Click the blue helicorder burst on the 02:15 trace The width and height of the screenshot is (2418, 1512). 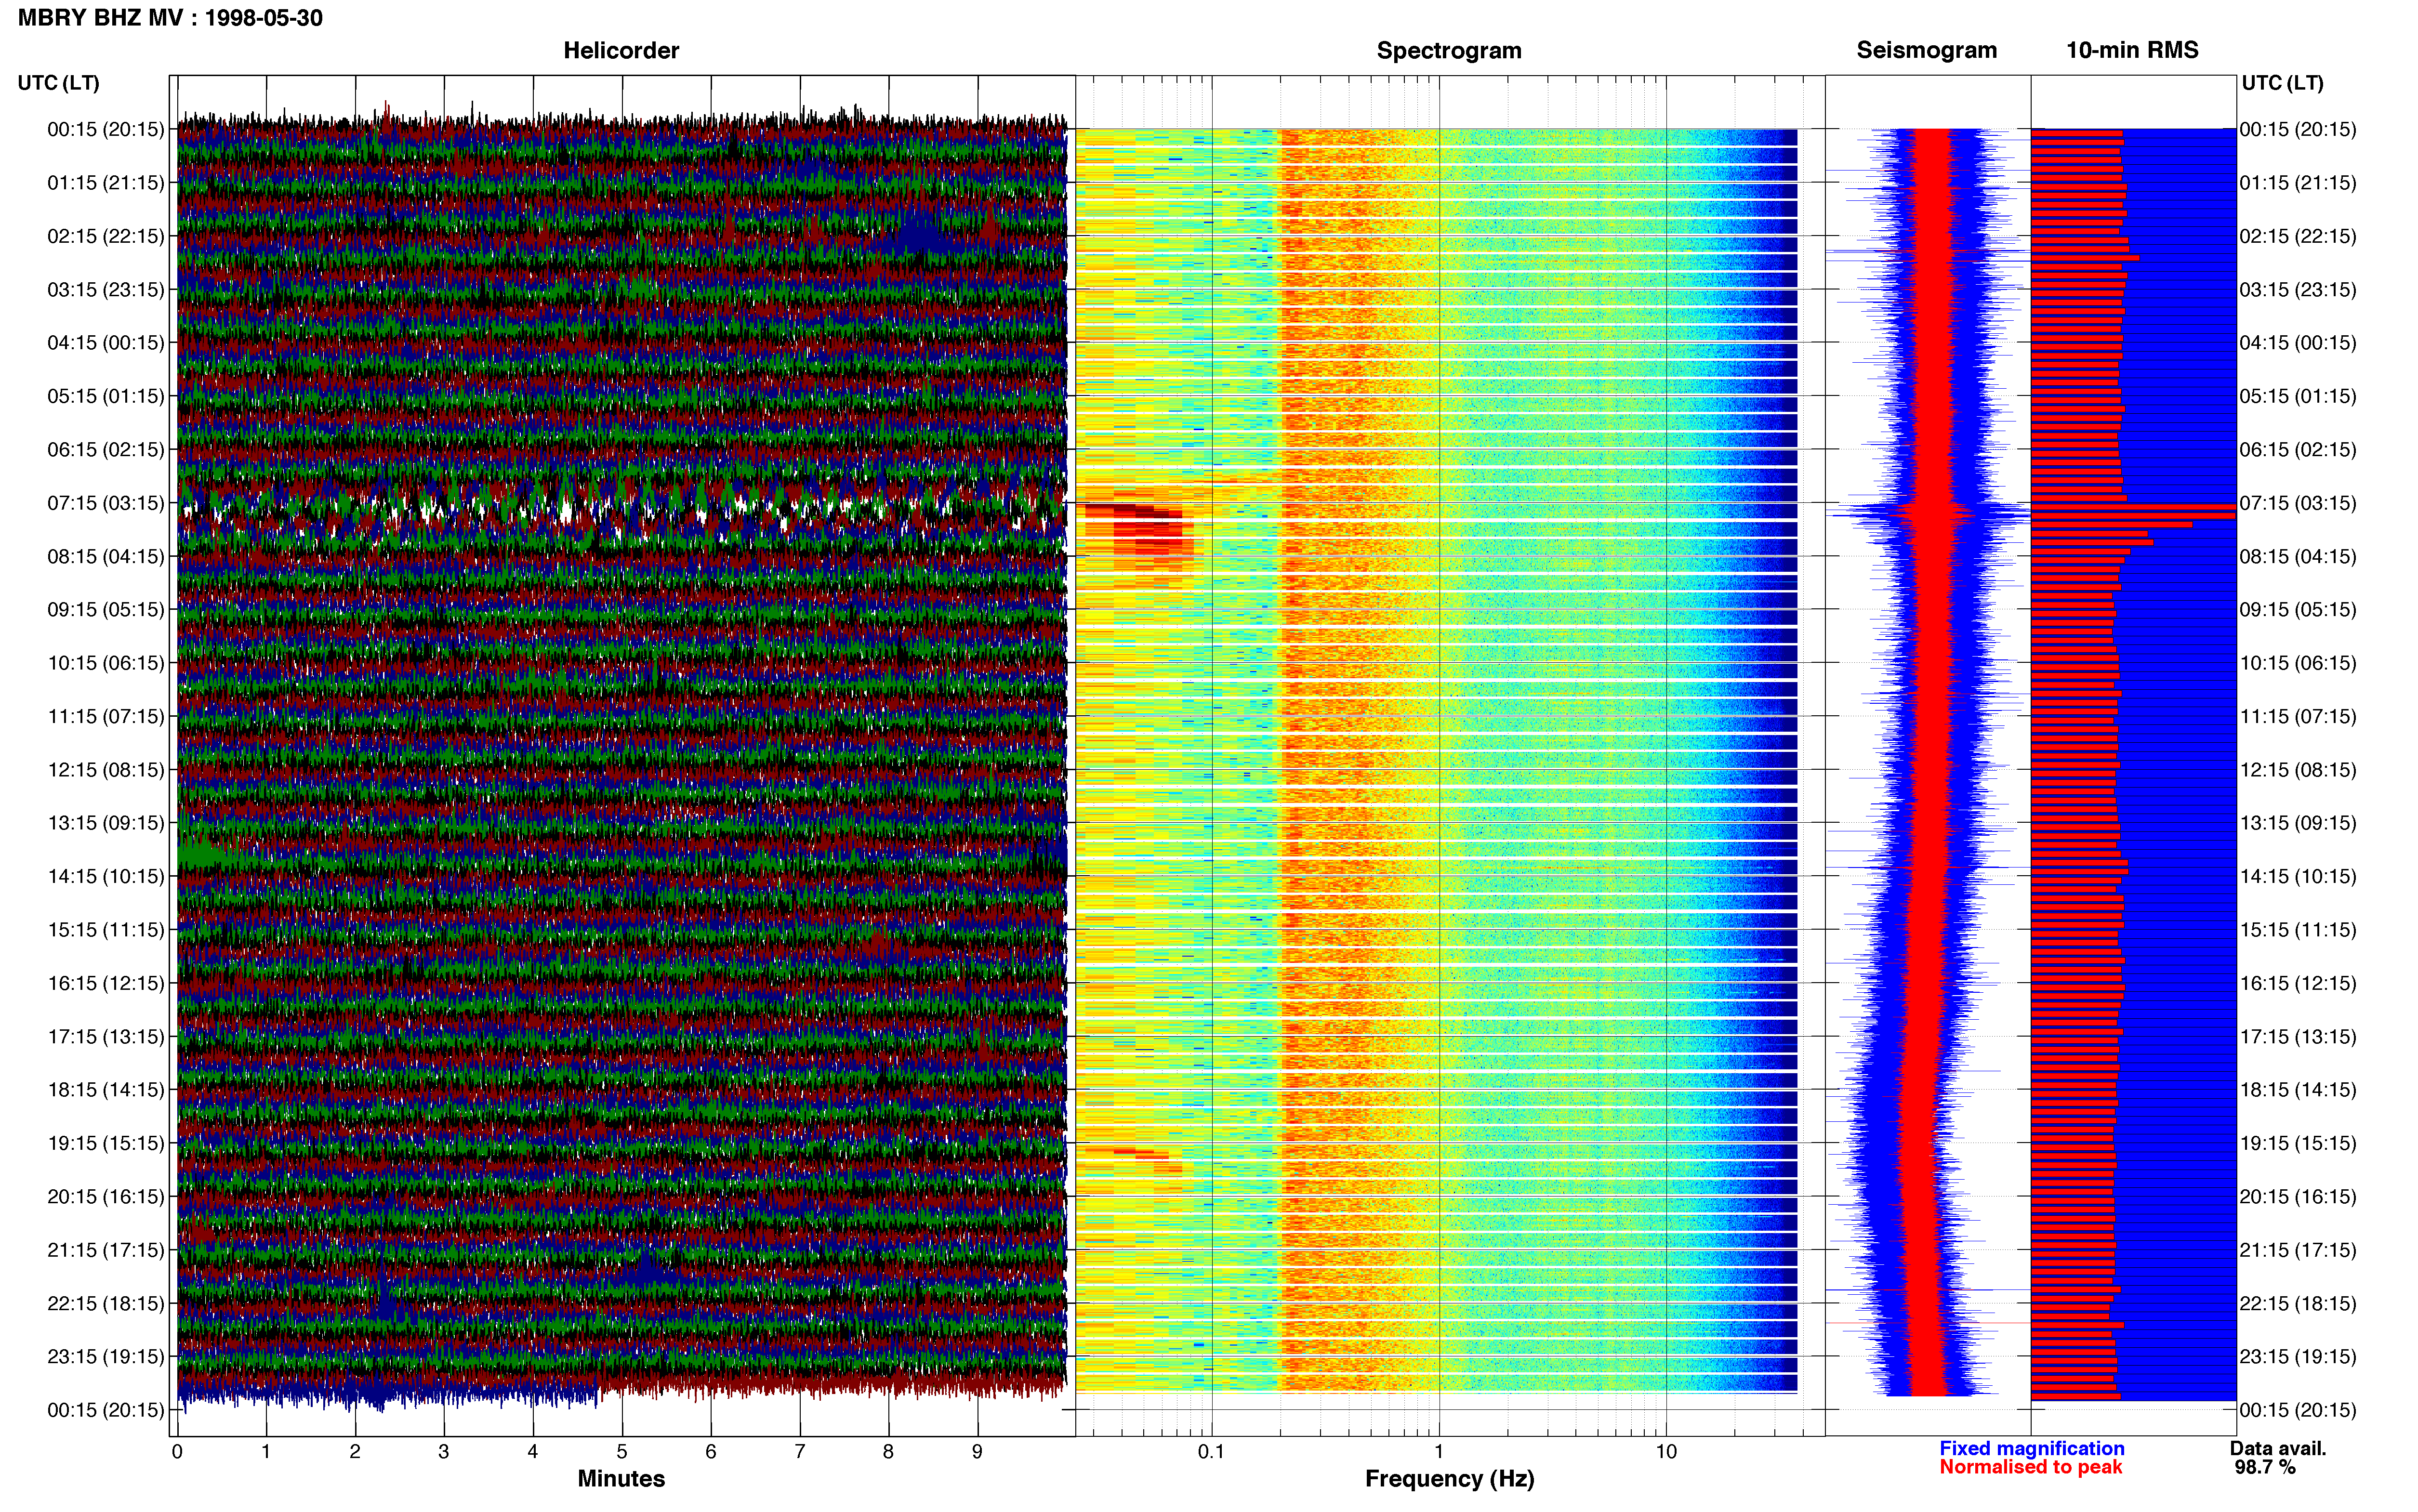(x=918, y=236)
